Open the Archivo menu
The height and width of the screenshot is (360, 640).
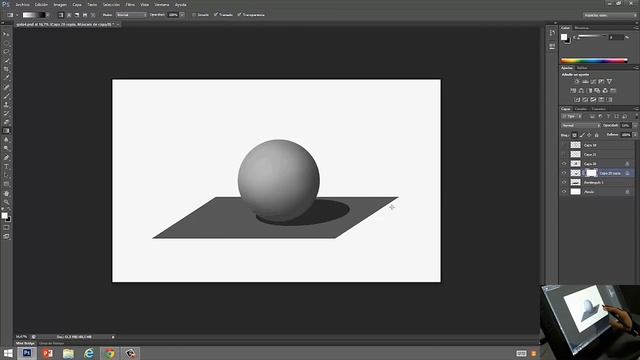tap(22, 4)
